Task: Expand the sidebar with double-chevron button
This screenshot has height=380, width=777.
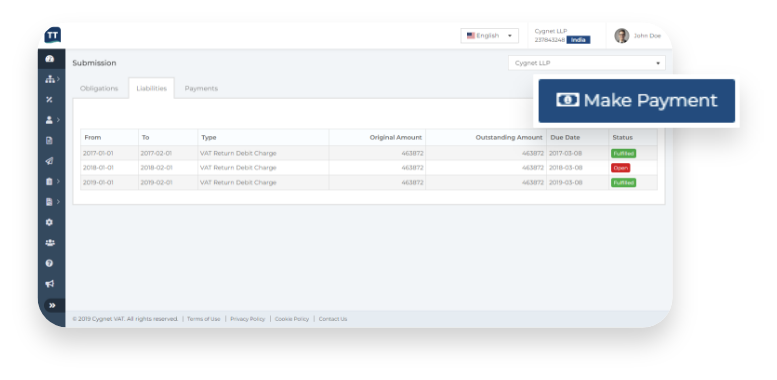Action: click(53, 305)
